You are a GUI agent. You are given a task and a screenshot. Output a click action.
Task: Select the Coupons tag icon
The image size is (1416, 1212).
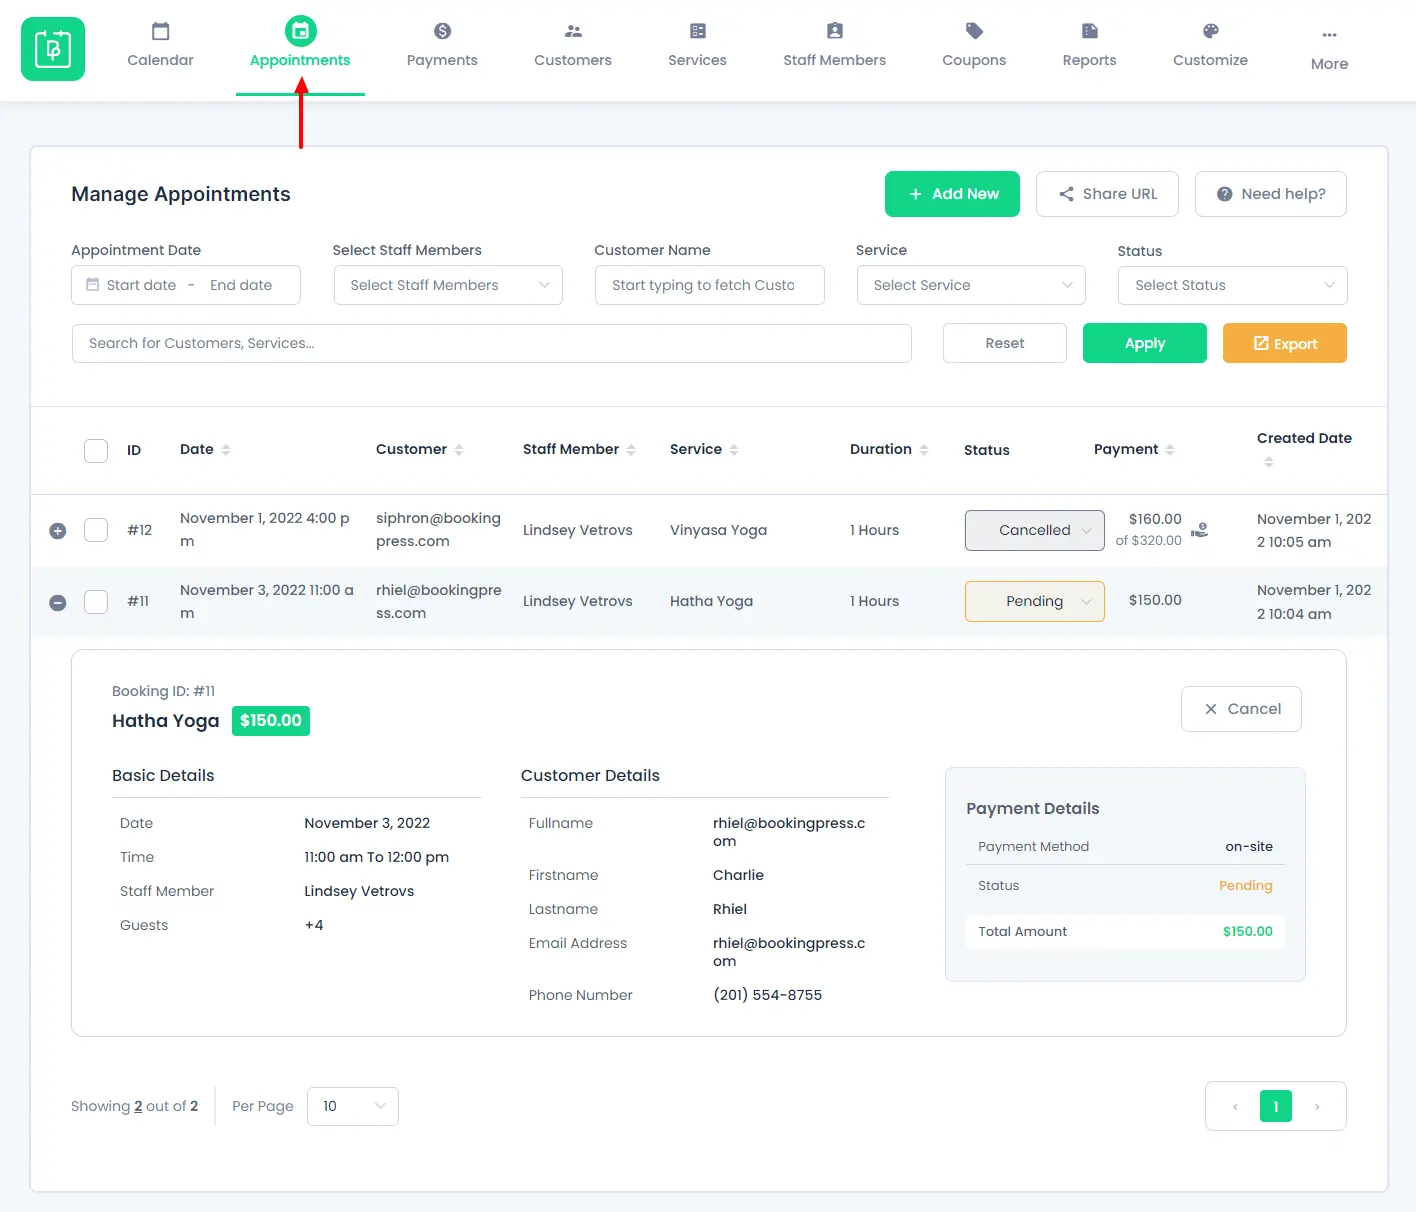(973, 30)
